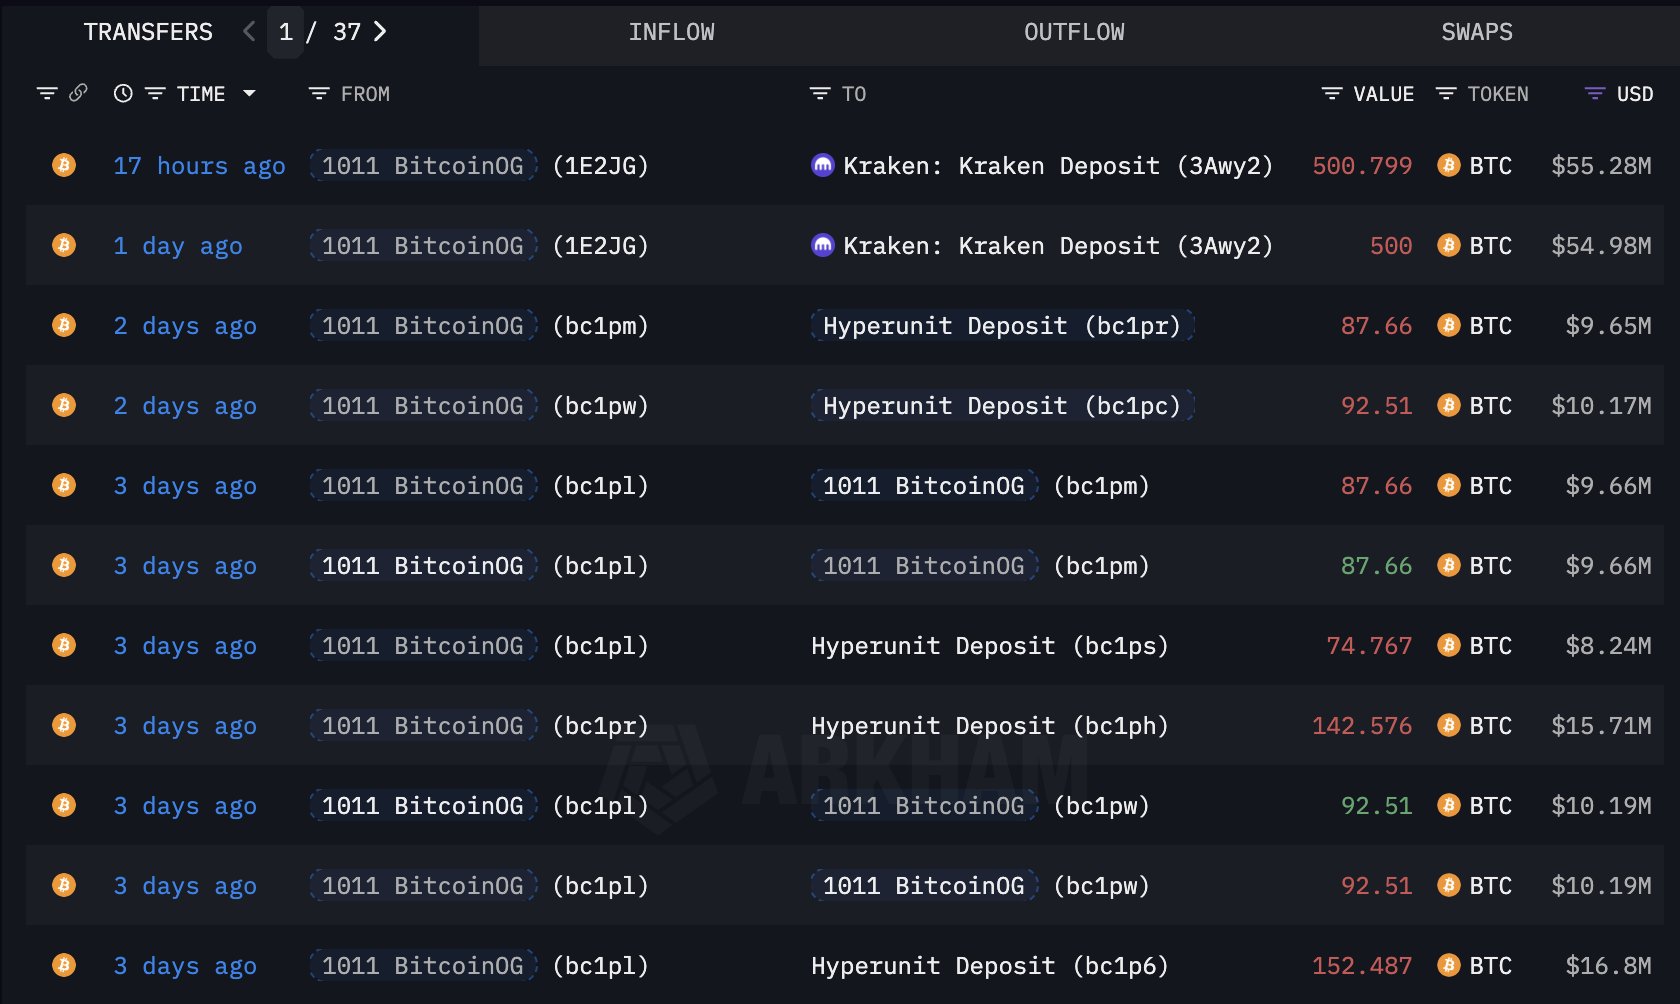Screen dimensions: 1680x1004
Task: Switch to the OUTFLOW tab
Action: coord(1074,32)
